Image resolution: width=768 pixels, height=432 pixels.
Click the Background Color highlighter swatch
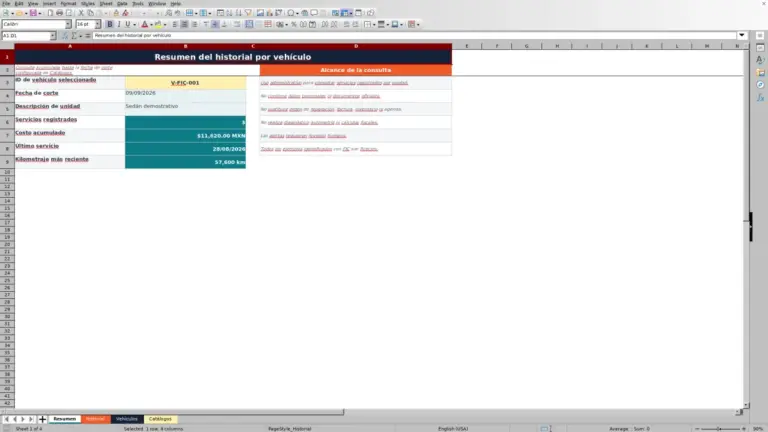coord(158,24)
